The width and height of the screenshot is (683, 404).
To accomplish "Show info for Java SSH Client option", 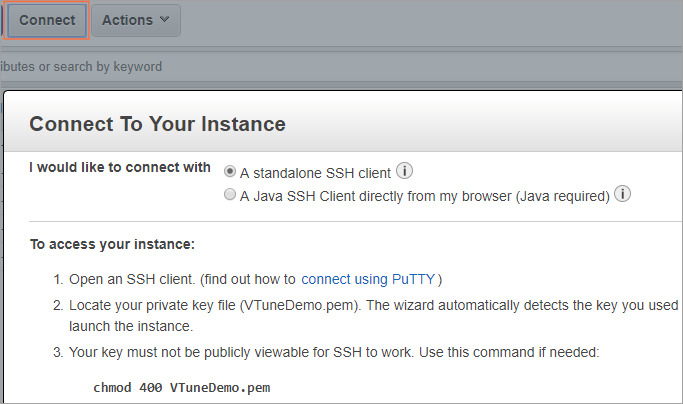I will point(622,194).
